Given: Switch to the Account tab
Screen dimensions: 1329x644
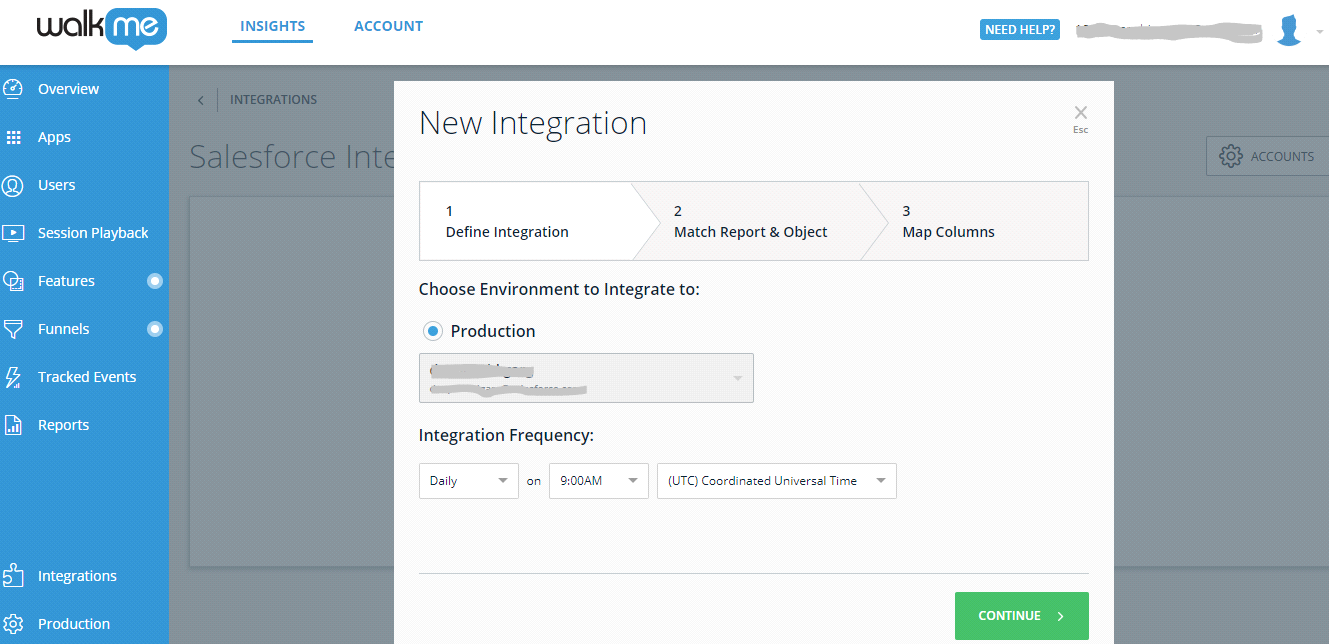Looking at the screenshot, I should point(388,26).
